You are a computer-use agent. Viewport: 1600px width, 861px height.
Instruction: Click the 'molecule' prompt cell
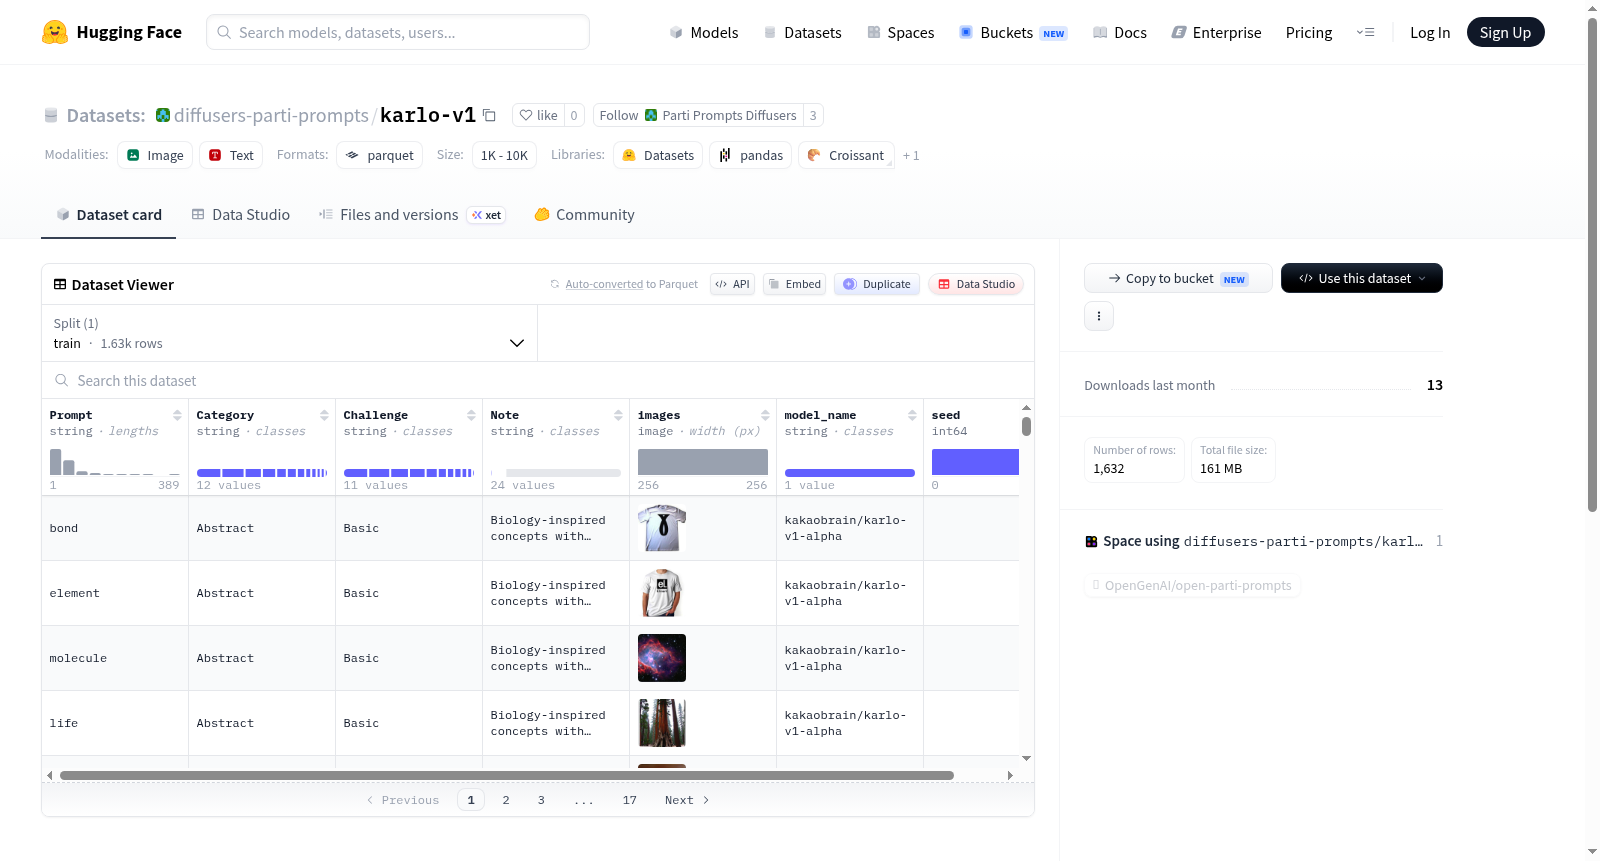[x=115, y=658]
